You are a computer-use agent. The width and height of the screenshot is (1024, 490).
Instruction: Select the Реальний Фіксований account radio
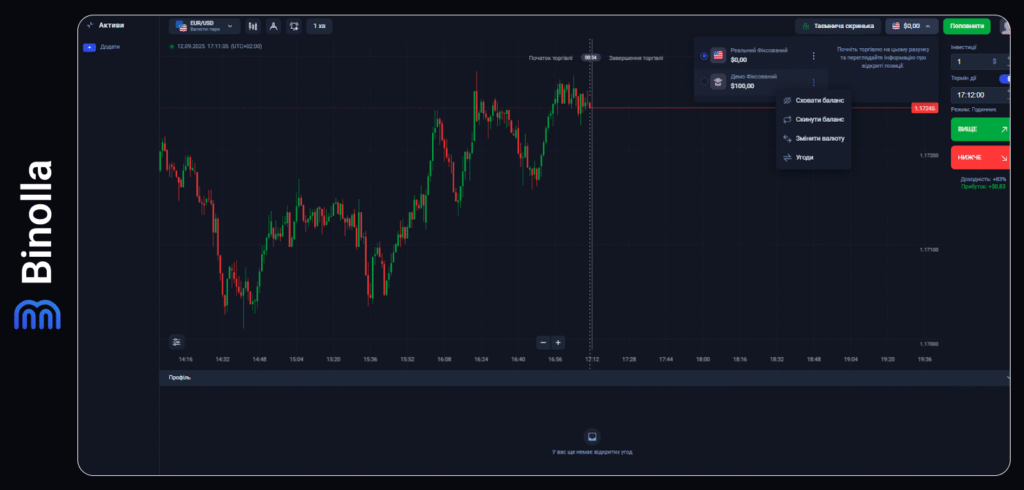tap(703, 56)
